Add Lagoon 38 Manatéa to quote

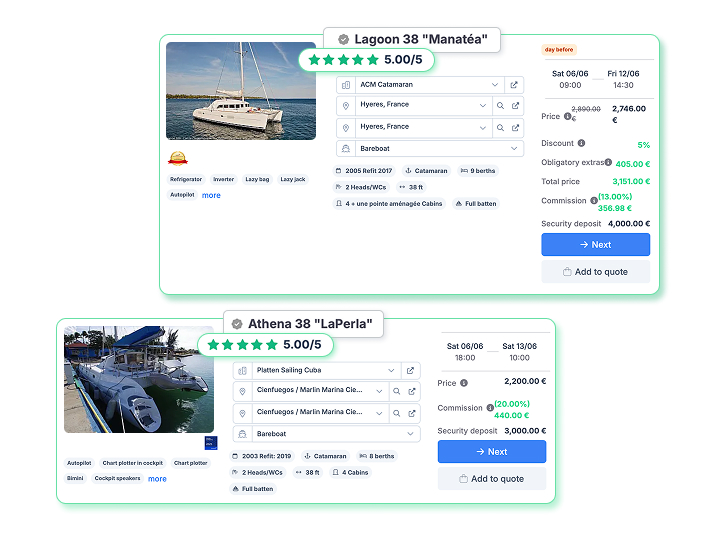tap(595, 272)
